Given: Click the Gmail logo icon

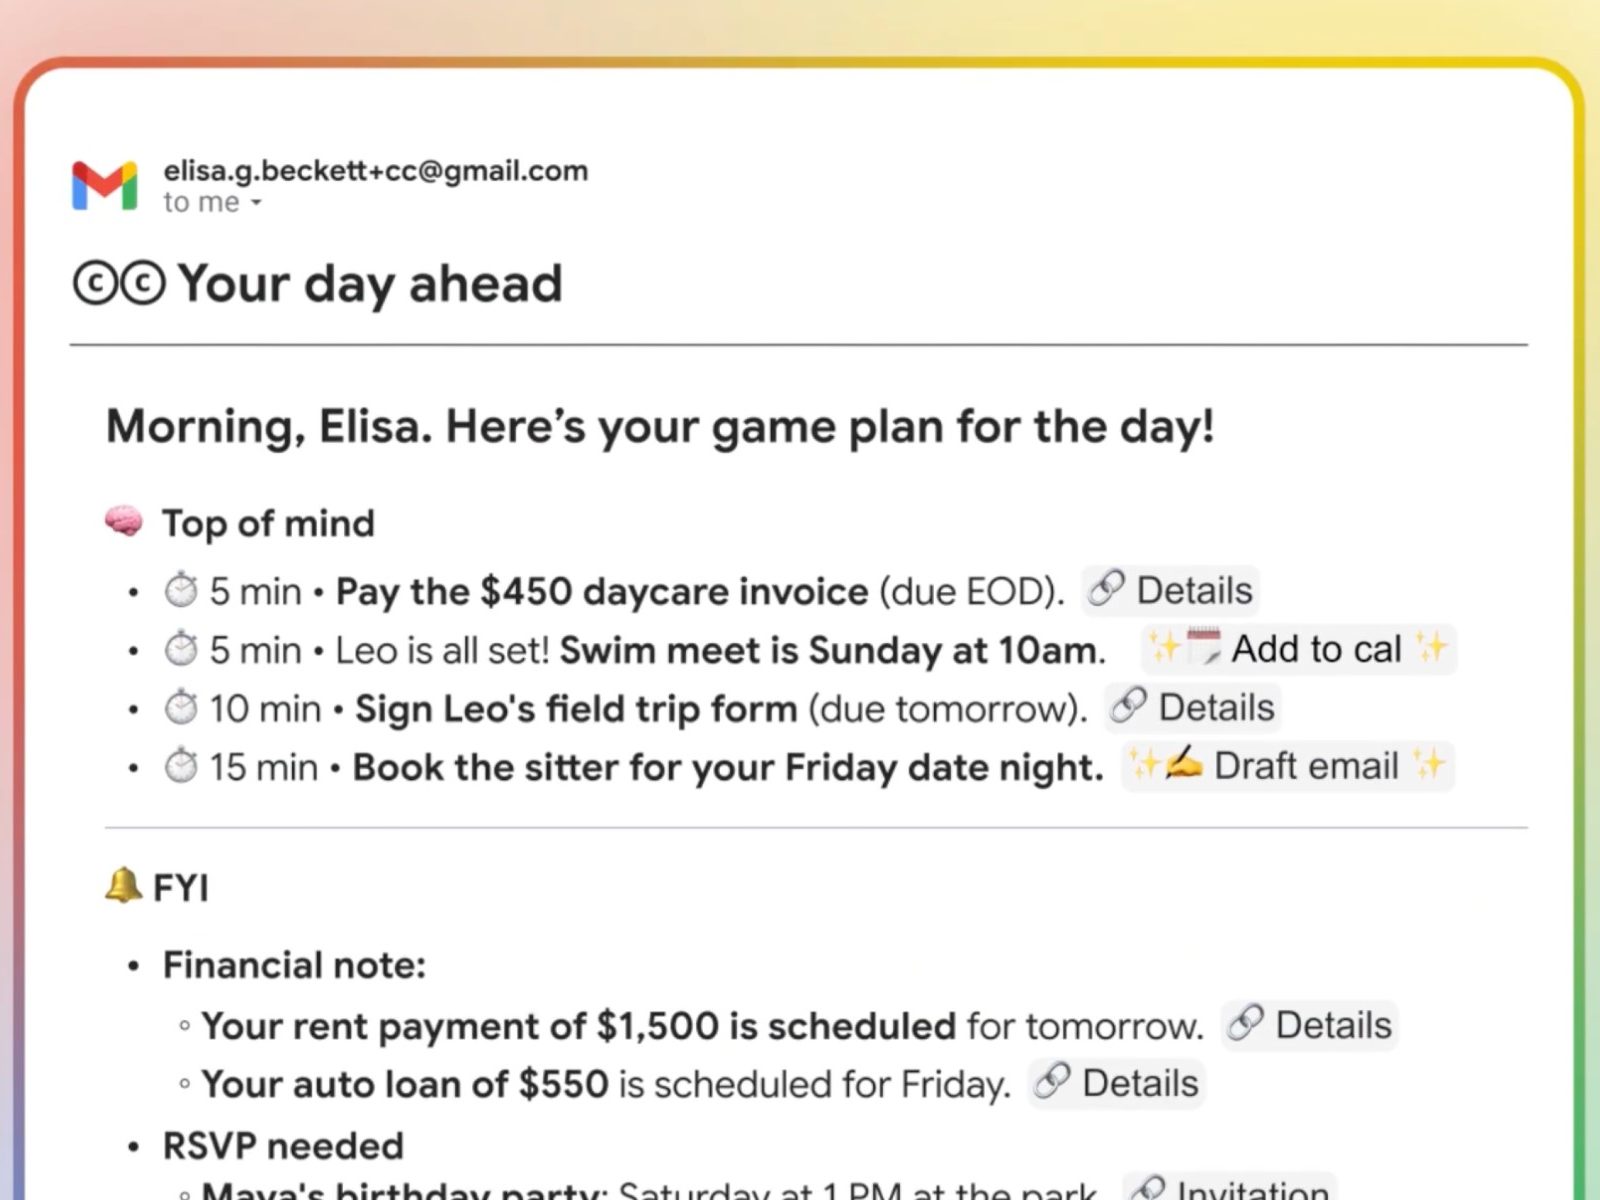Looking at the screenshot, I should pyautogui.click(x=104, y=186).
